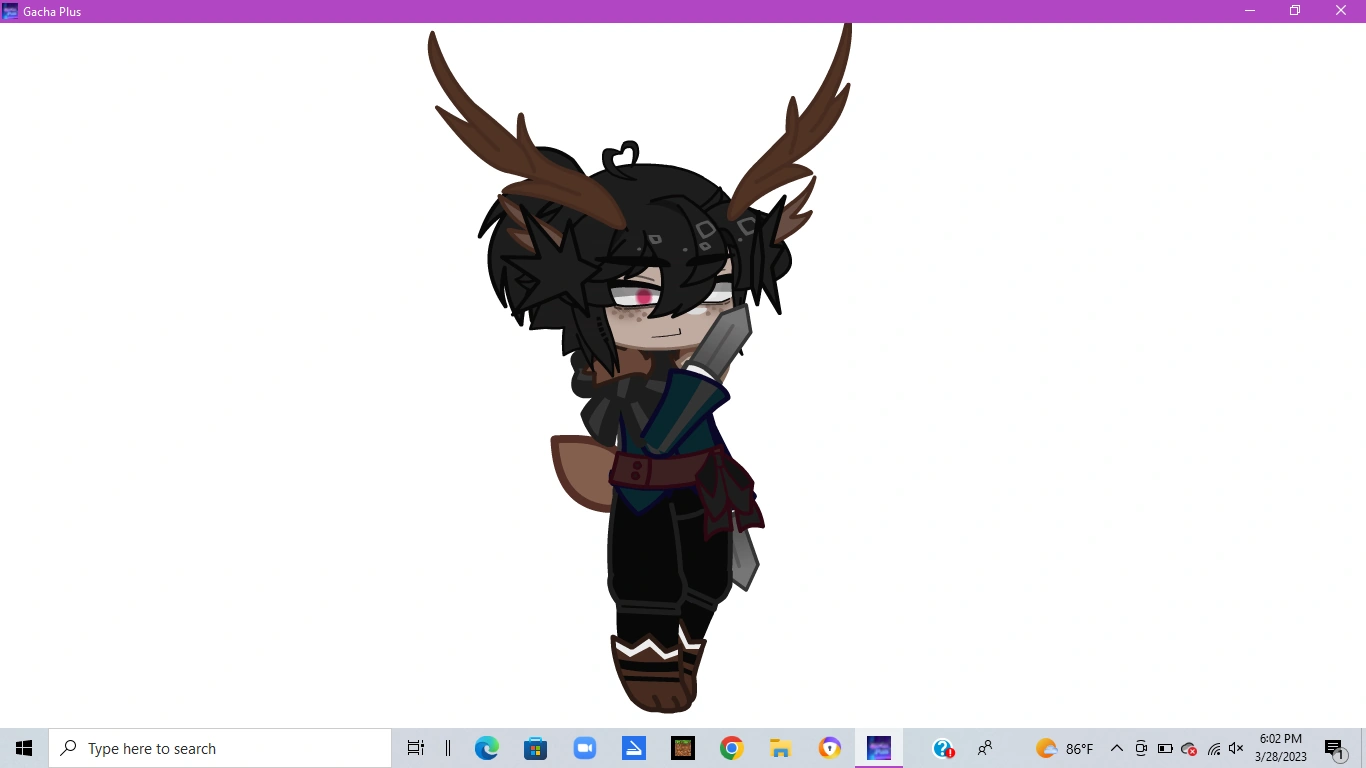Click the Type here to search field

[x=220, y=748]
